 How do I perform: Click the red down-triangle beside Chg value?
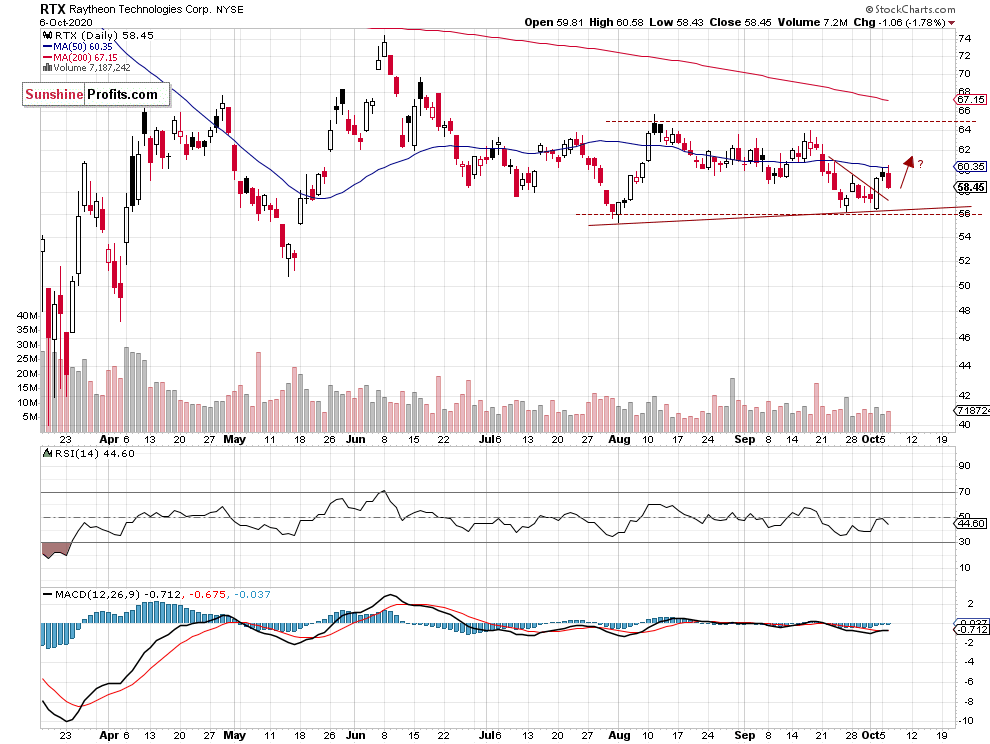[x=951, y=23]
